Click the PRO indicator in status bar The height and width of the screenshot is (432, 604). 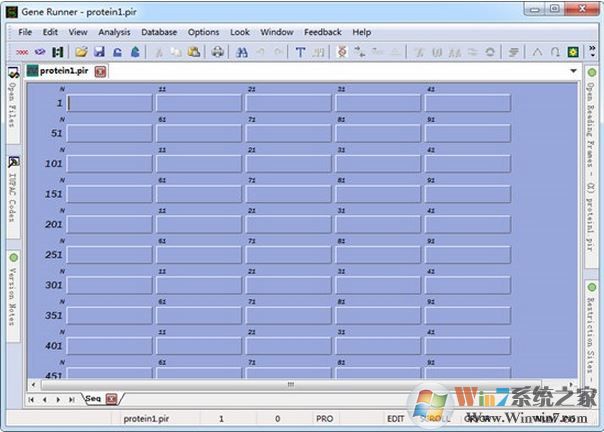click(x=324, y=419)
